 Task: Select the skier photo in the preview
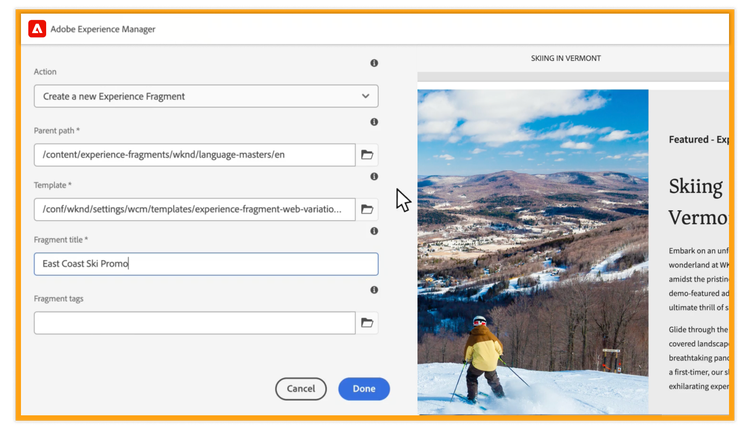[532, 250]
